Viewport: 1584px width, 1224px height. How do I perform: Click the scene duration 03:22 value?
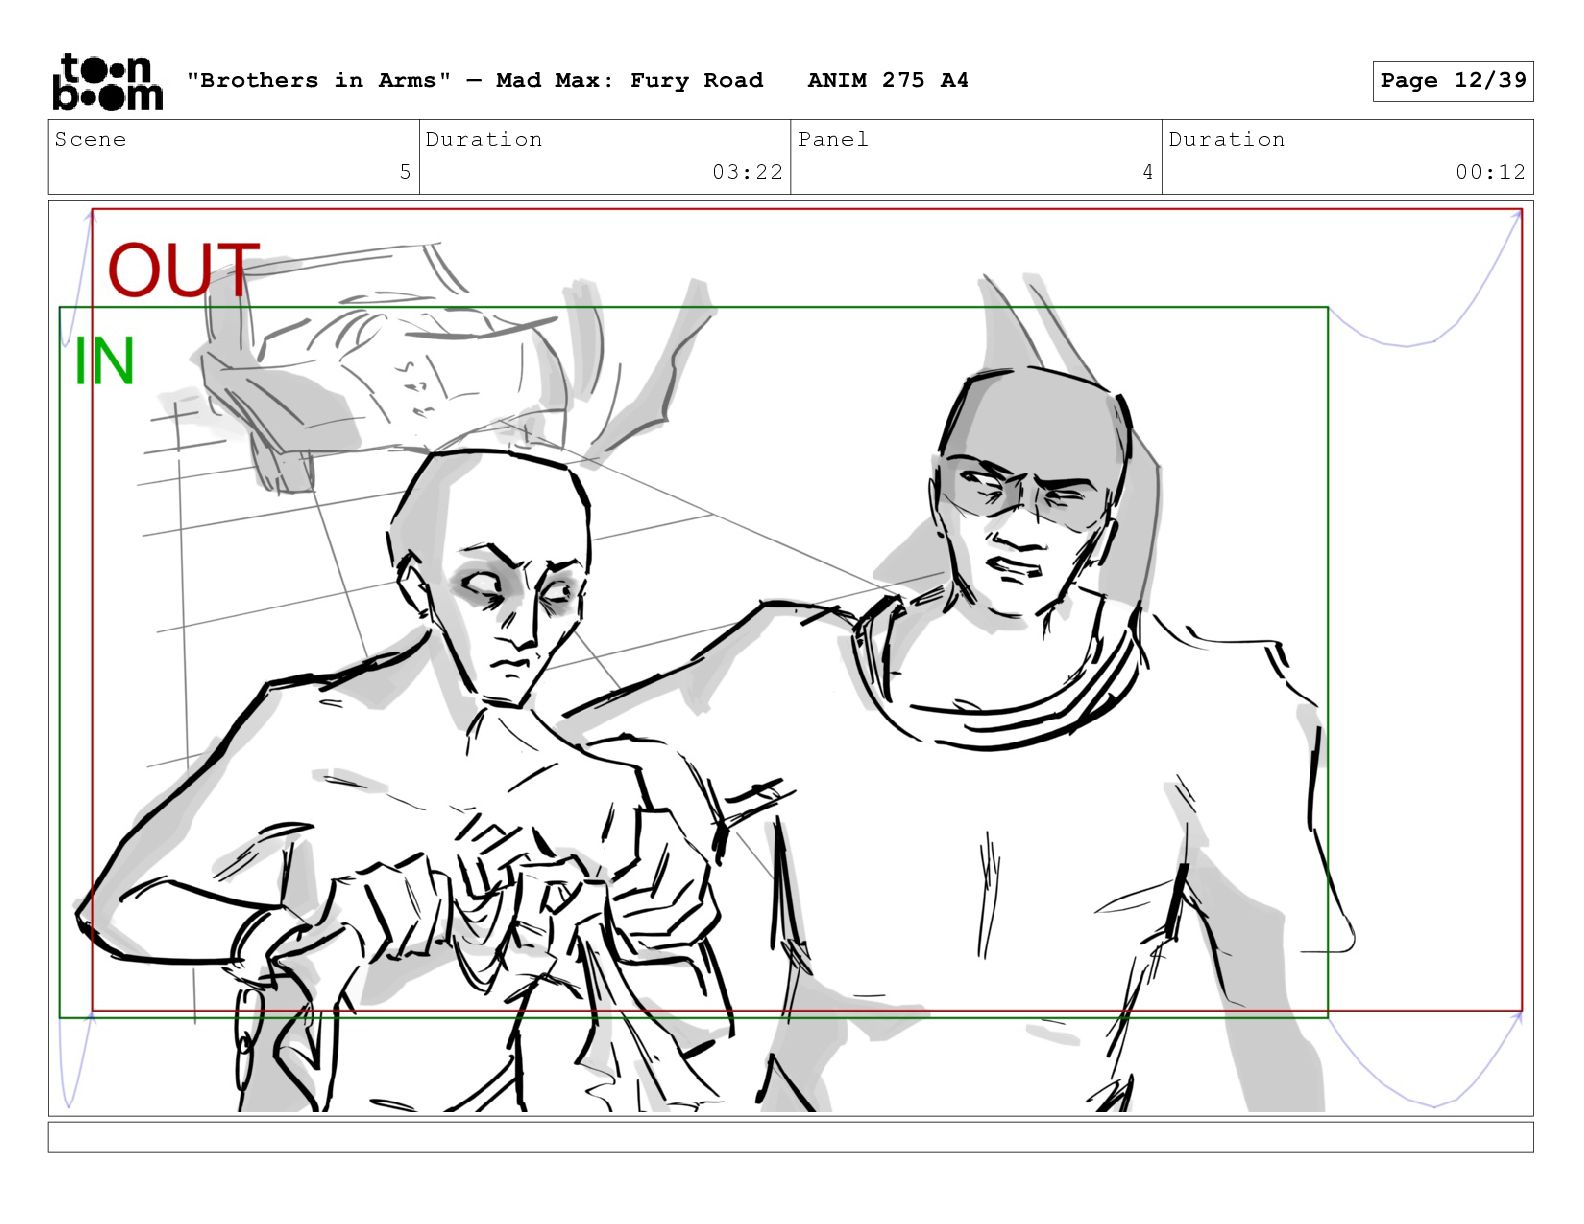(x=747, y=172)
